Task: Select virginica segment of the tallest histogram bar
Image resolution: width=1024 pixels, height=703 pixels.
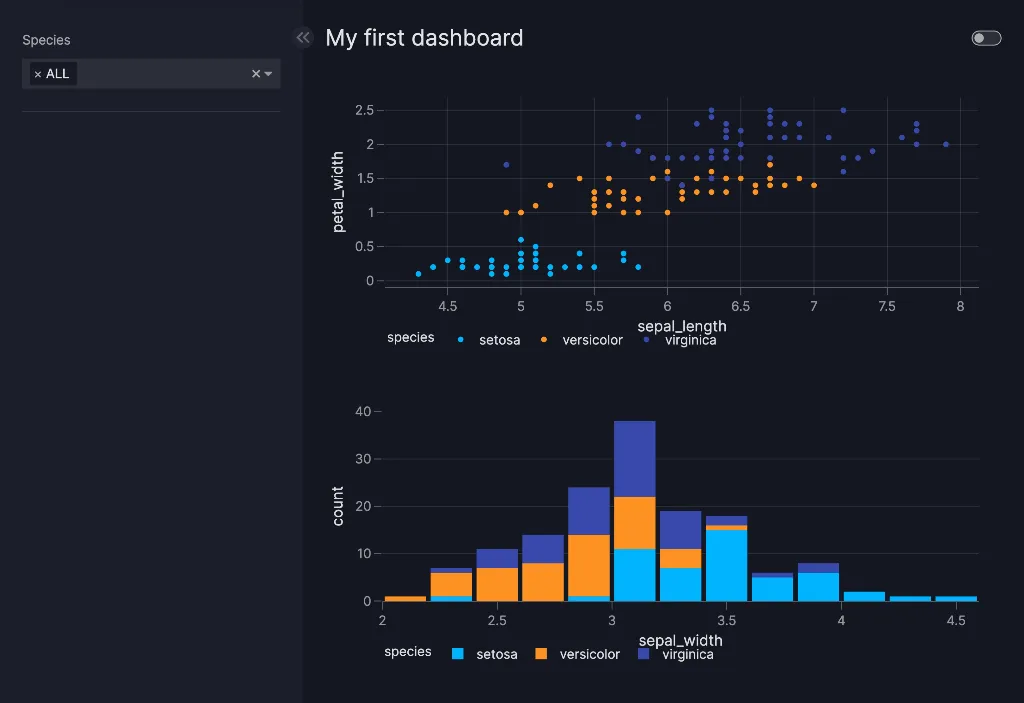Action: [x=634, y=458]
